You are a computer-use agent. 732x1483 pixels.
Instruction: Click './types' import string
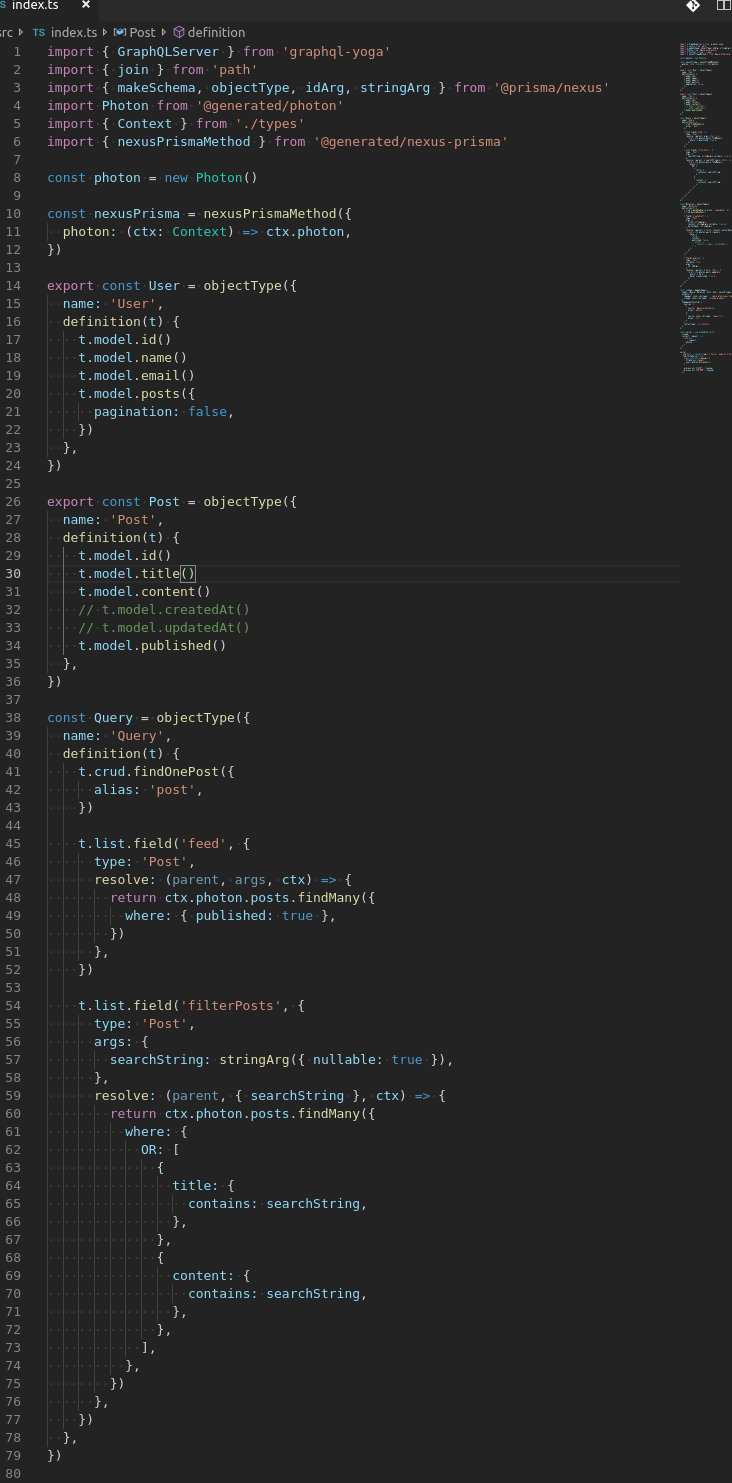click(269, 124)
